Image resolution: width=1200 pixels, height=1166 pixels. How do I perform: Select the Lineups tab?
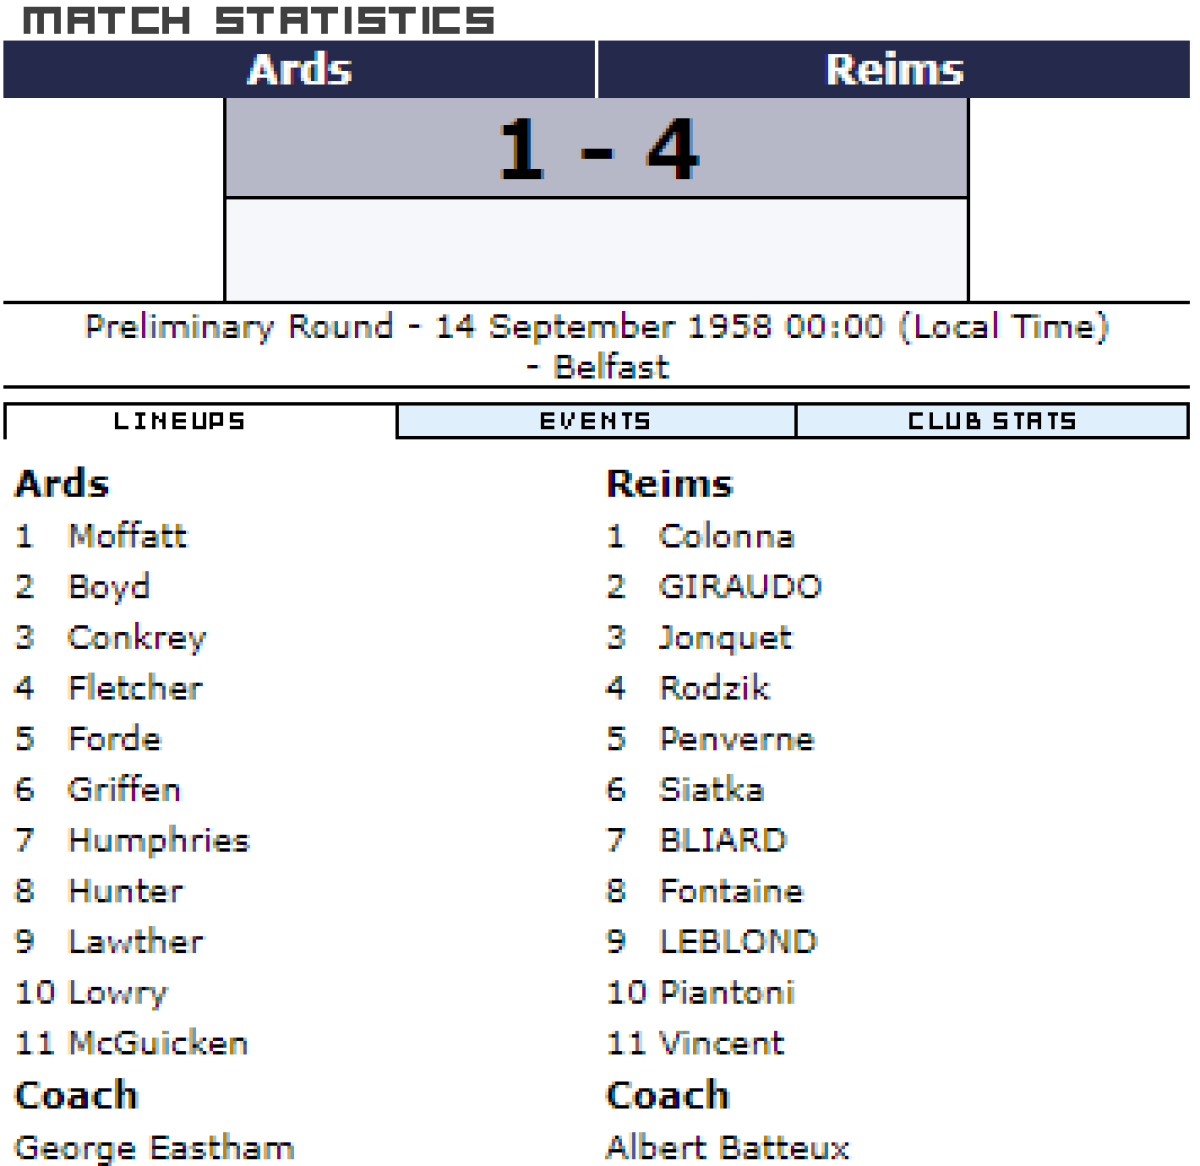179,421
